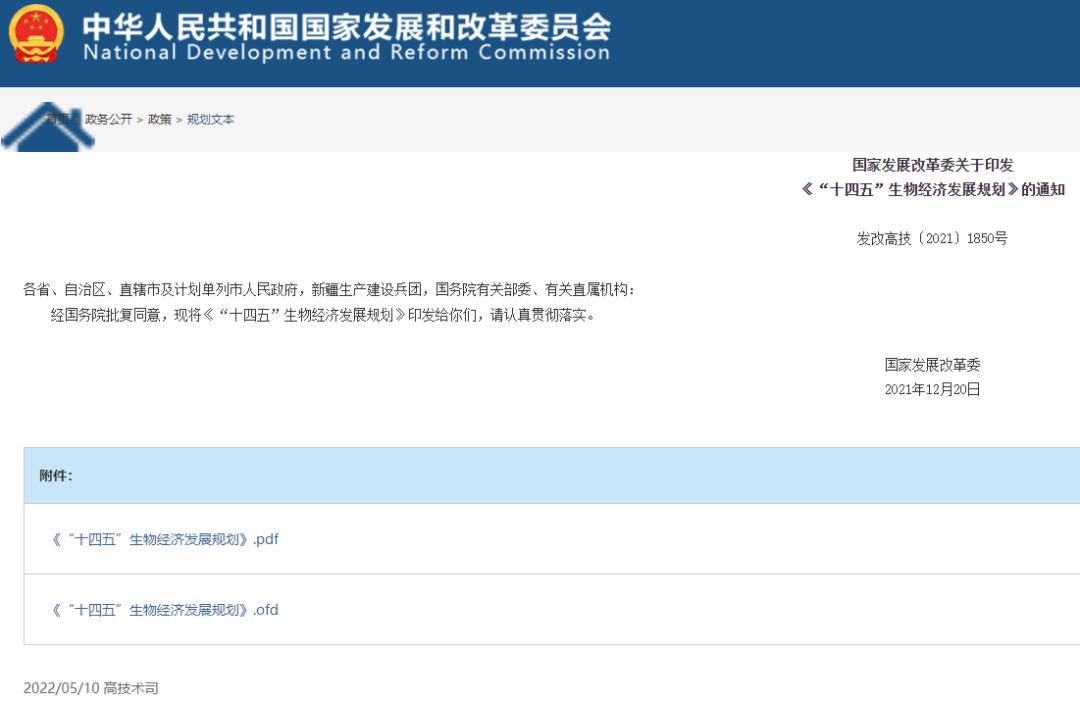
Task: Click the paragraph starting 经国务院批复同意
Action: pyautogui.click(x=323, y=315)
